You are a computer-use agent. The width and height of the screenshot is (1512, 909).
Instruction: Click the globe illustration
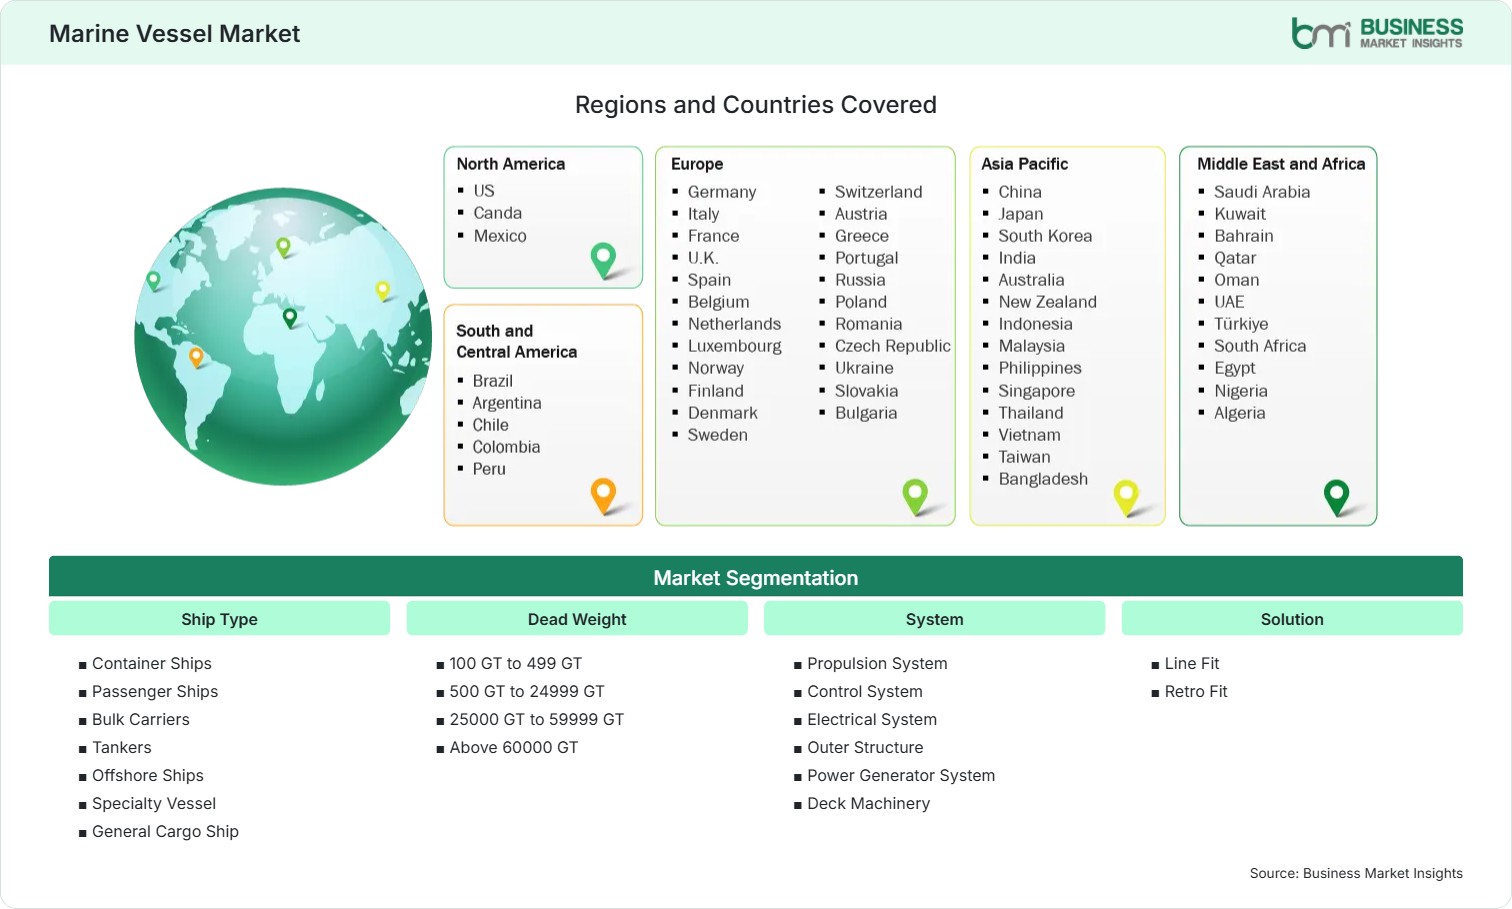tap(284, 337)
